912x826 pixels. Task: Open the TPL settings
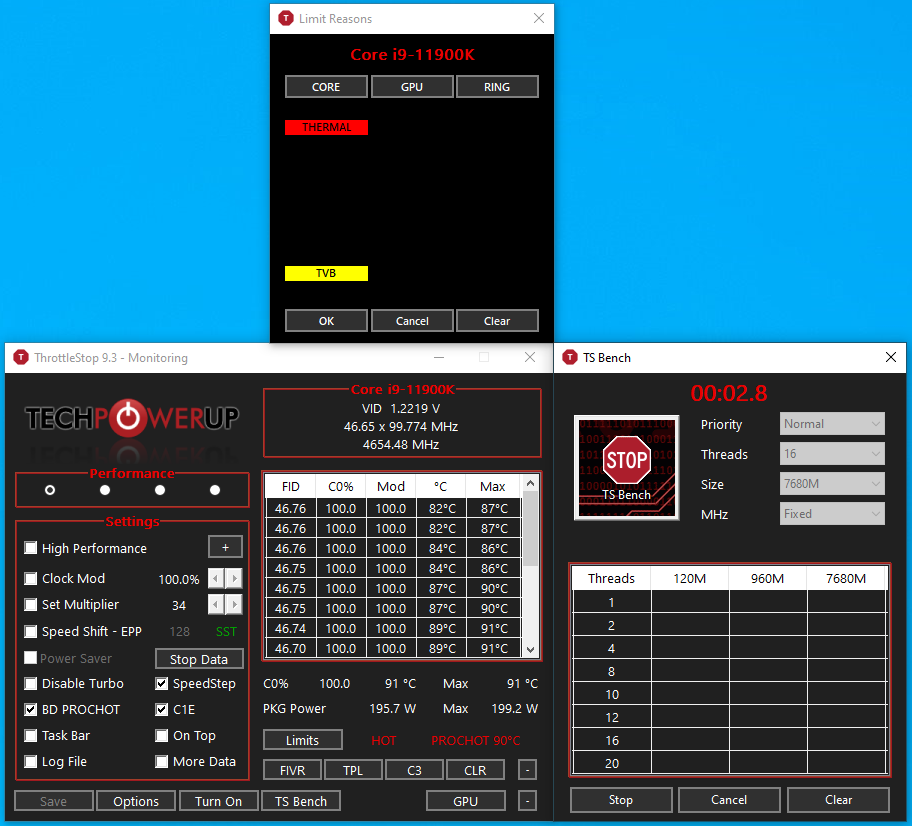[353, 770]
